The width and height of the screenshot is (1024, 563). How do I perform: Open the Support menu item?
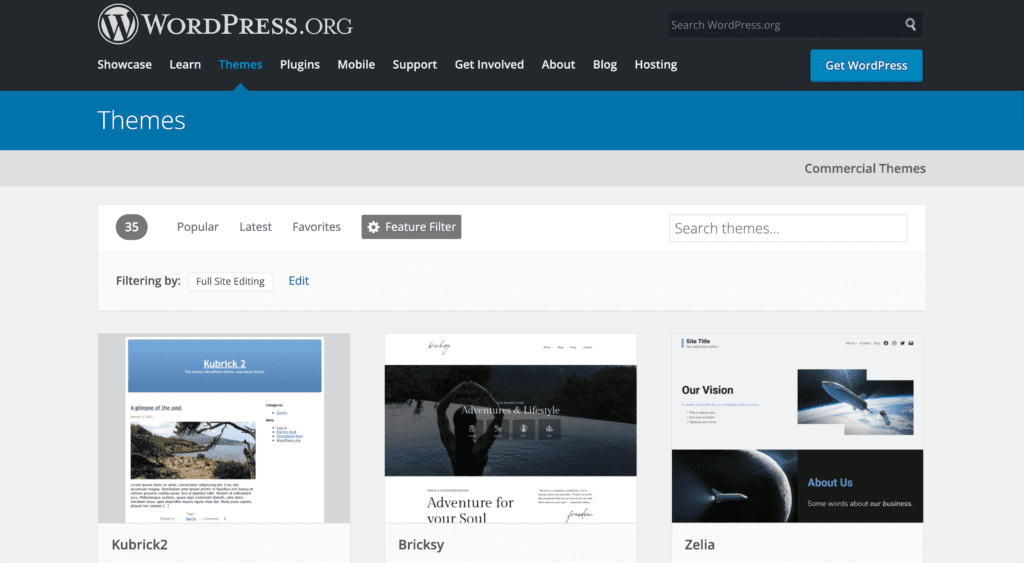pos(415,65)
